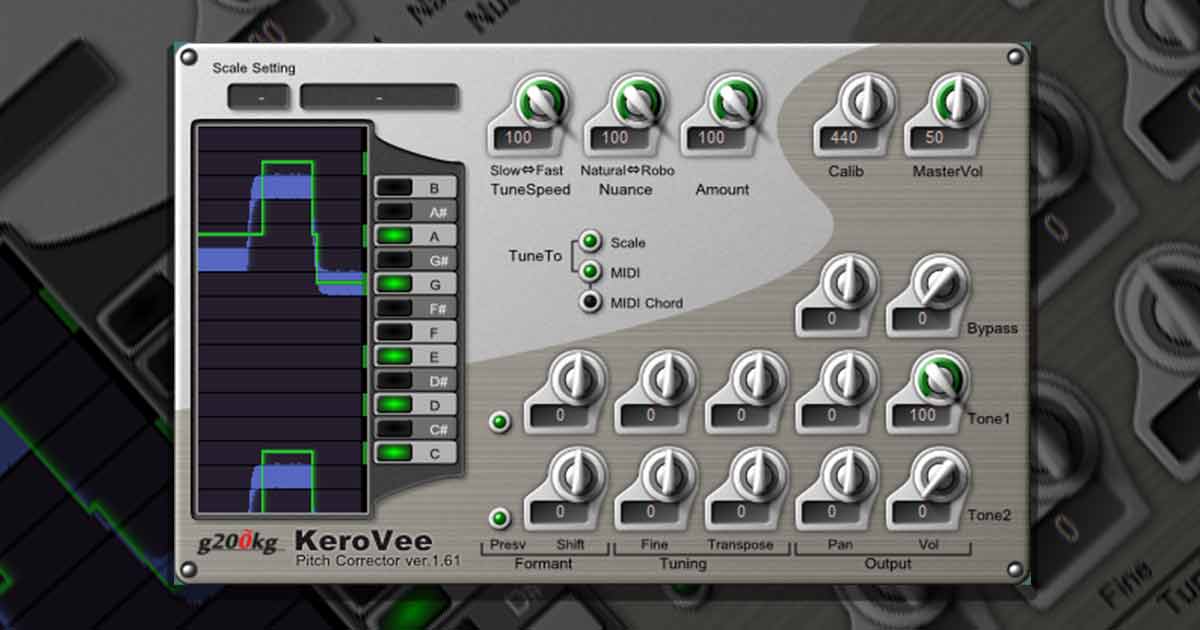Click the Nuance value field showing 100
This screenshot has width=1200, height=630.
click(622, 138)
